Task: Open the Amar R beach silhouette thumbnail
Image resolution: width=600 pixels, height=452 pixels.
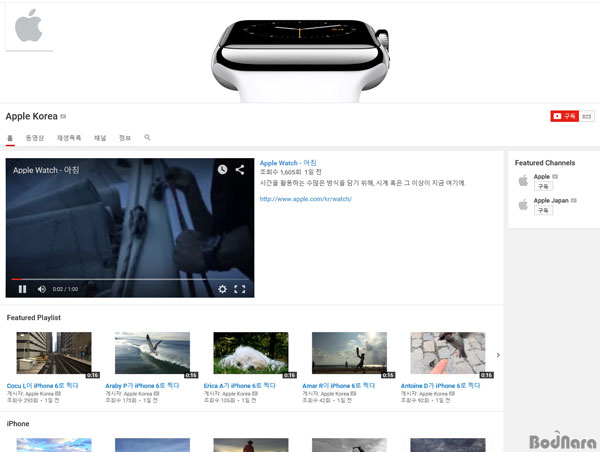Action: [x=349, y=353]
